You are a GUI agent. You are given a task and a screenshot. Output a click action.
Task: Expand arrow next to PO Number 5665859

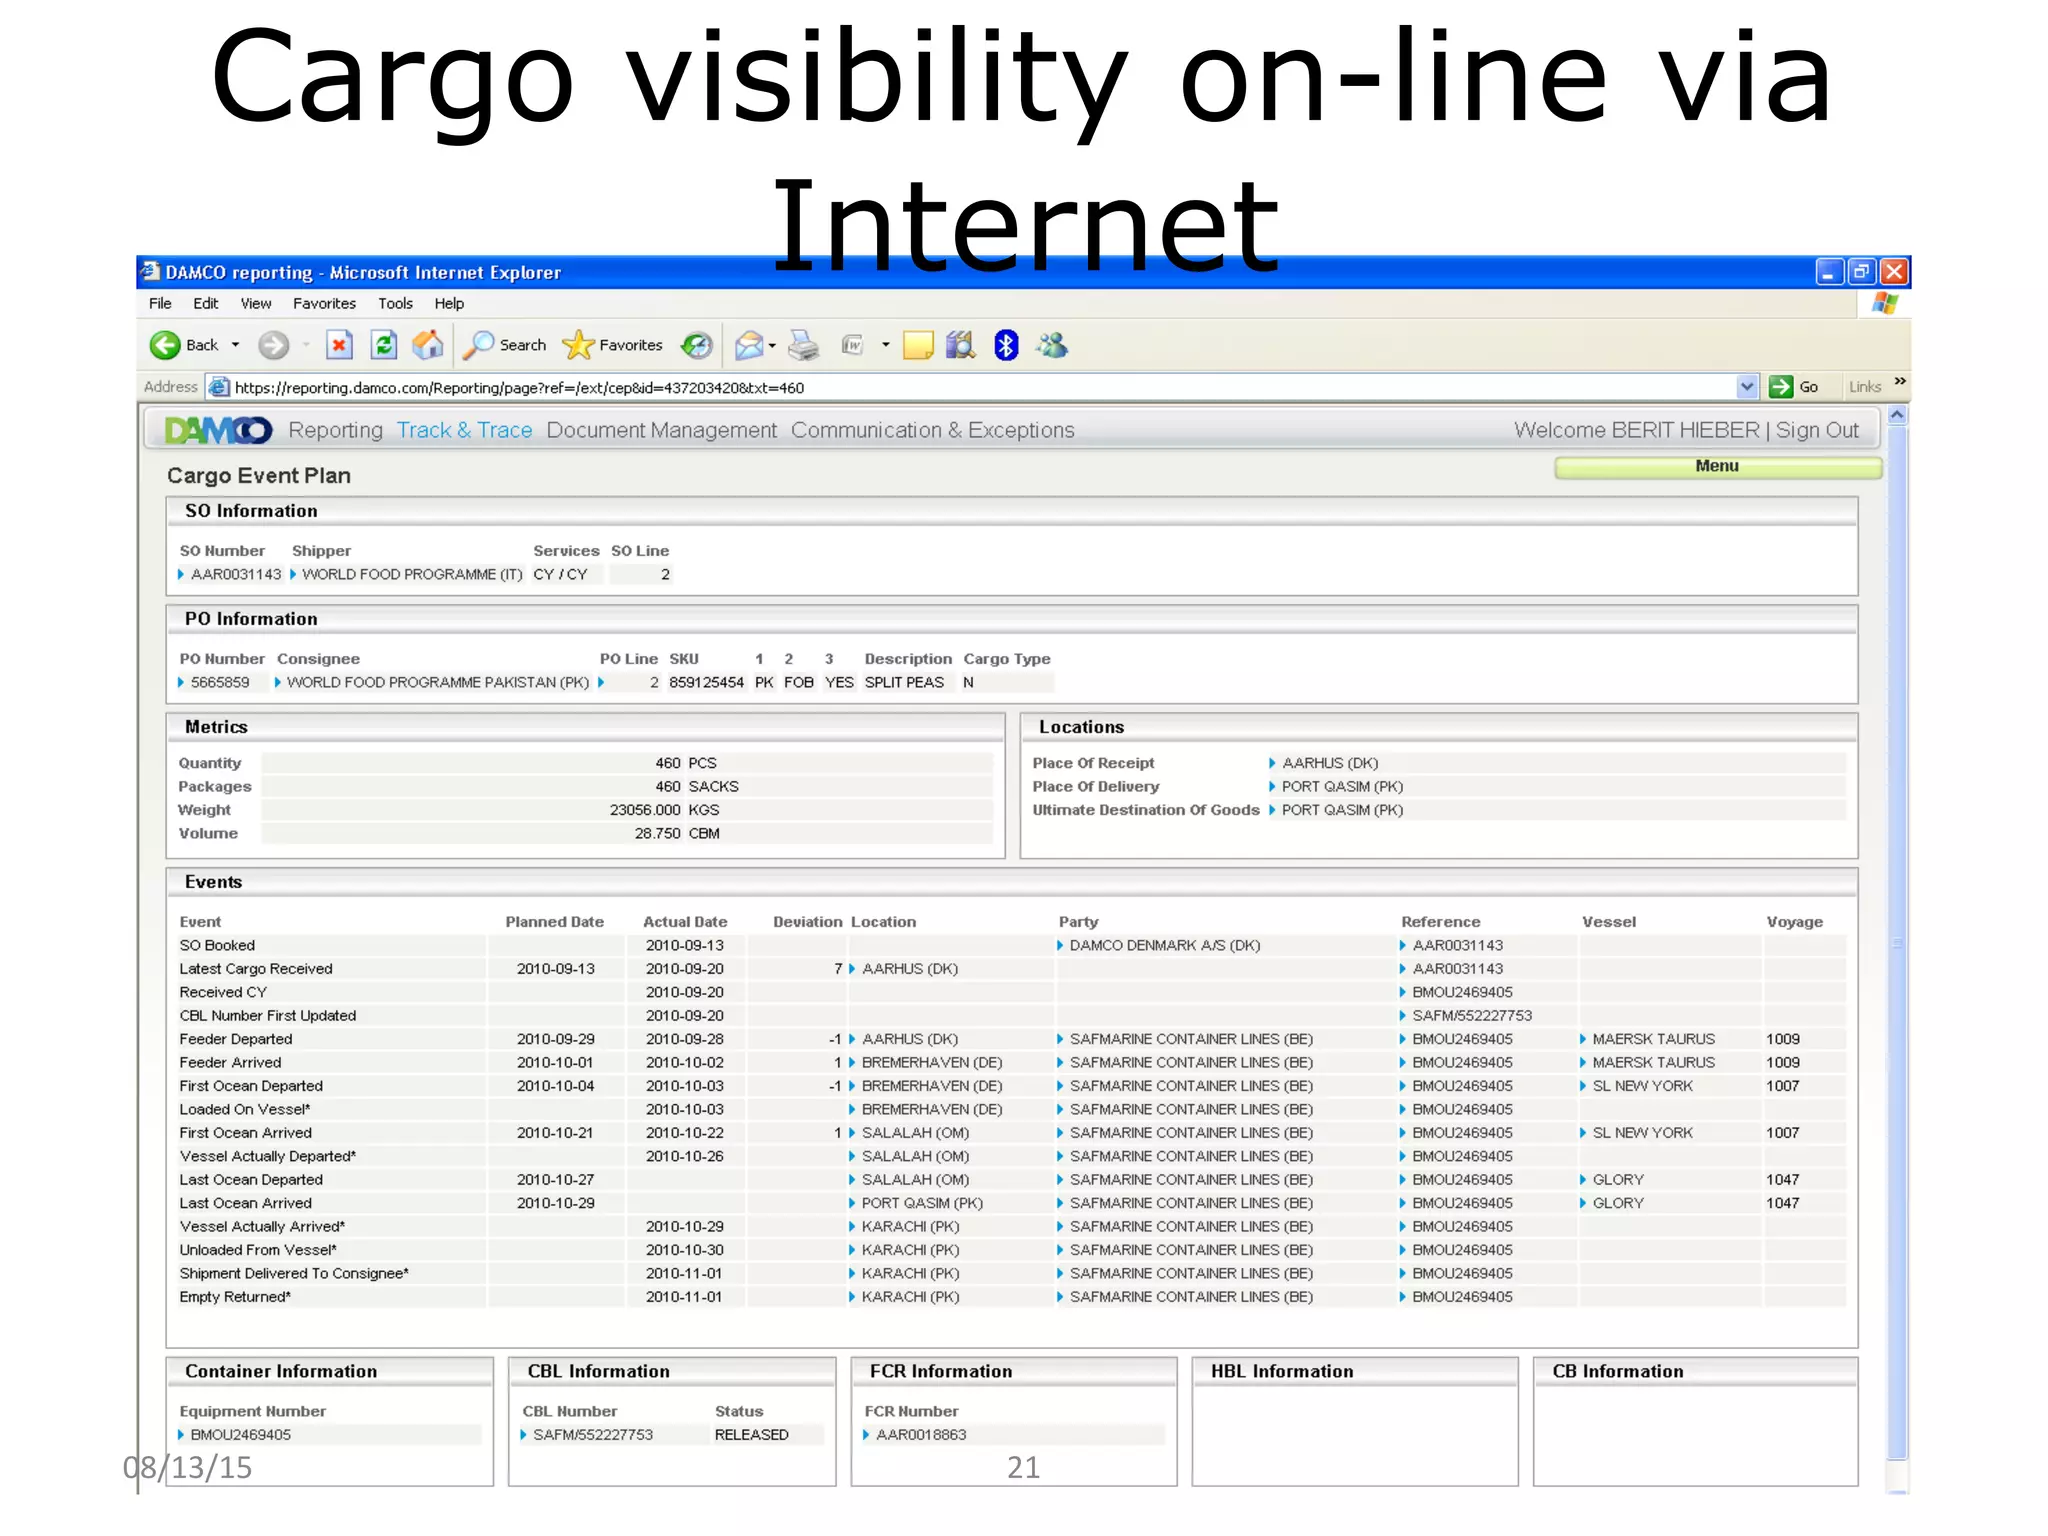(181, 682)
